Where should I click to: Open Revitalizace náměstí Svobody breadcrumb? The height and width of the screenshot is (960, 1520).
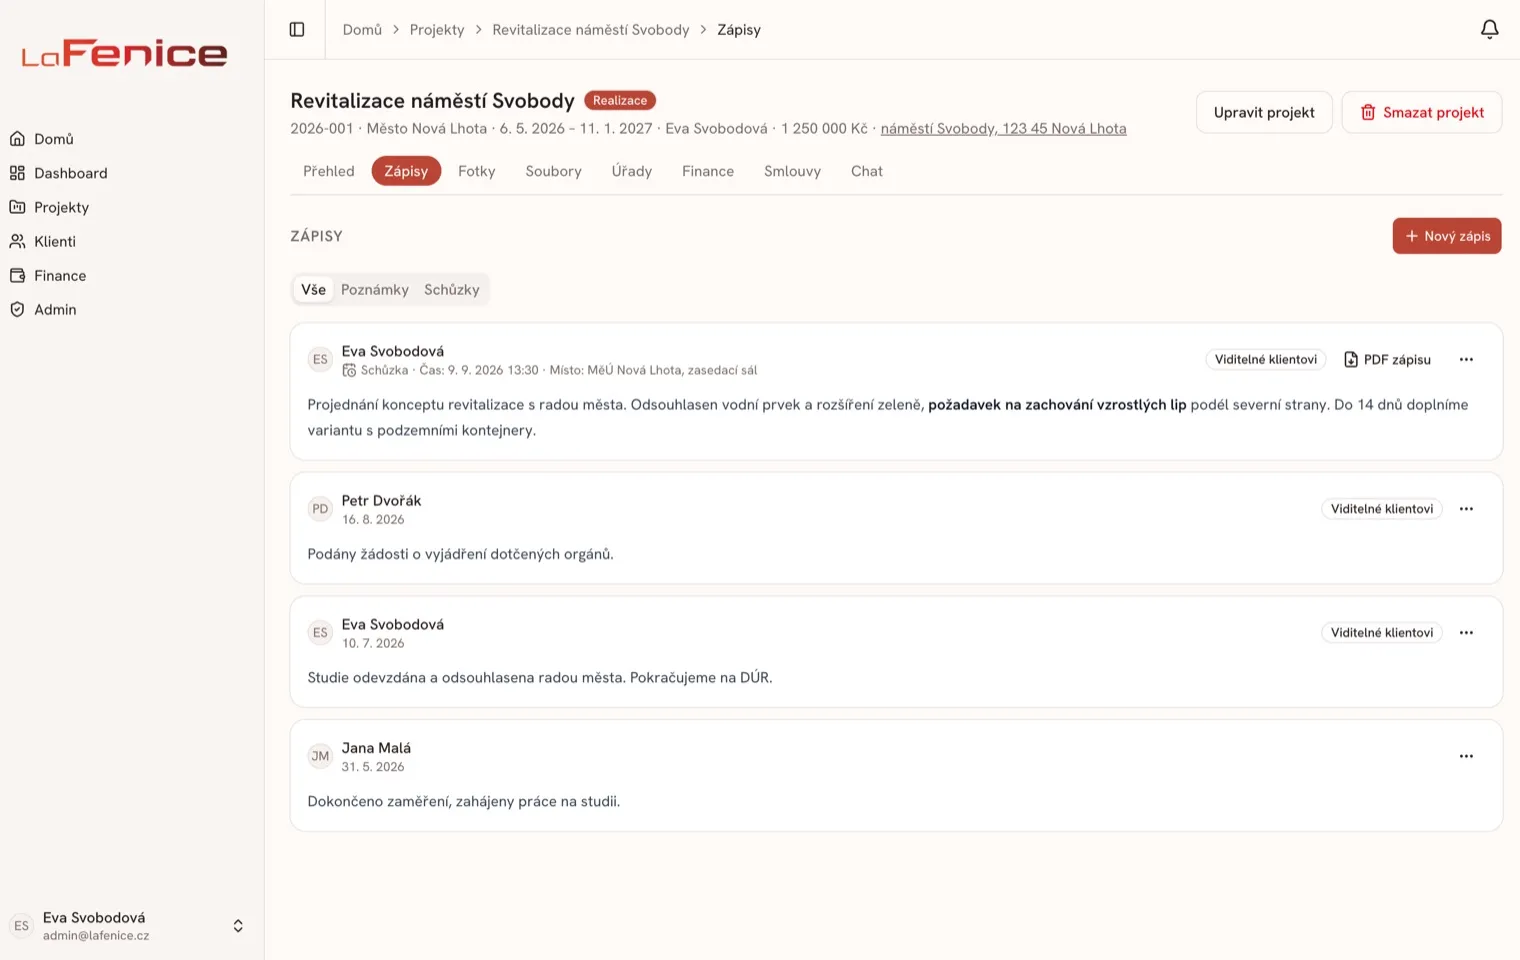coord(591,30)
